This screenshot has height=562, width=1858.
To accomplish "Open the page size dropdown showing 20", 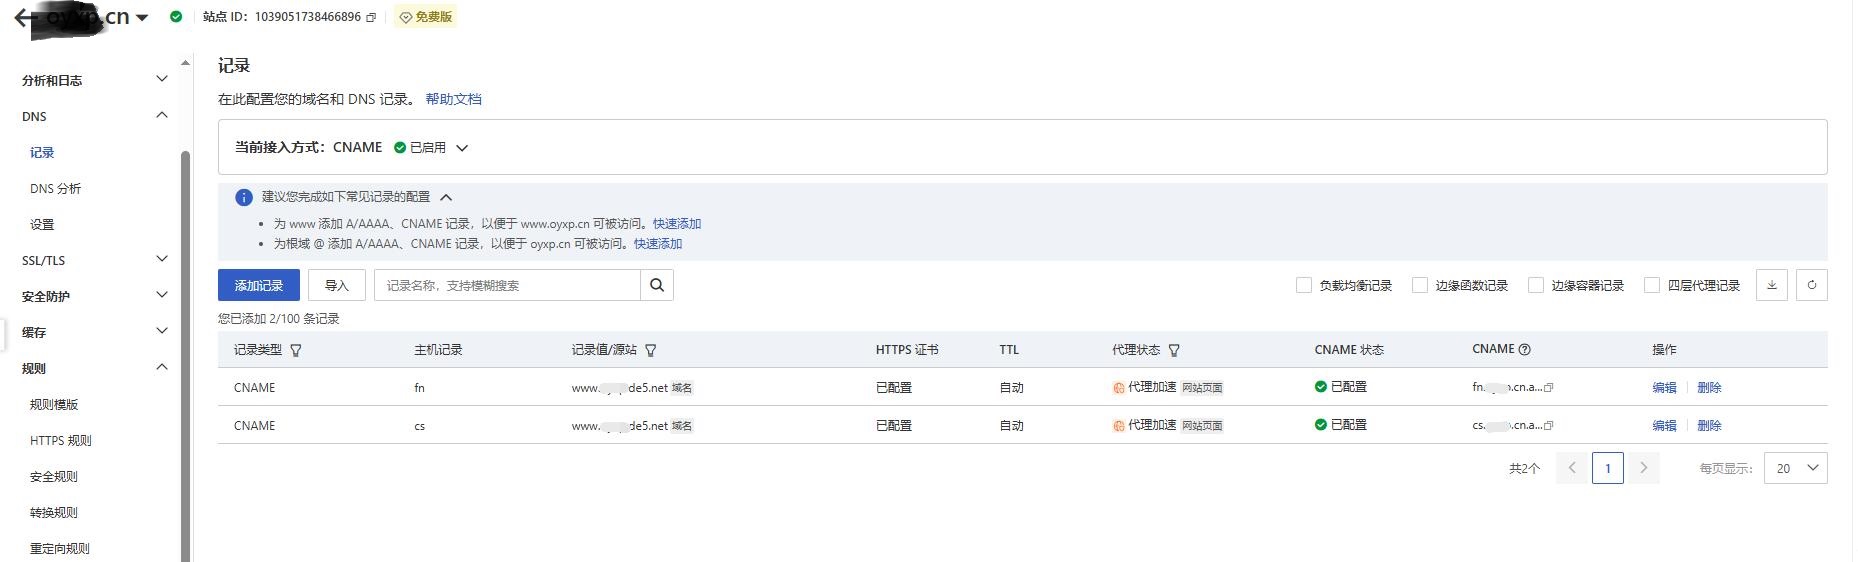I will (x=1796, y=468).
